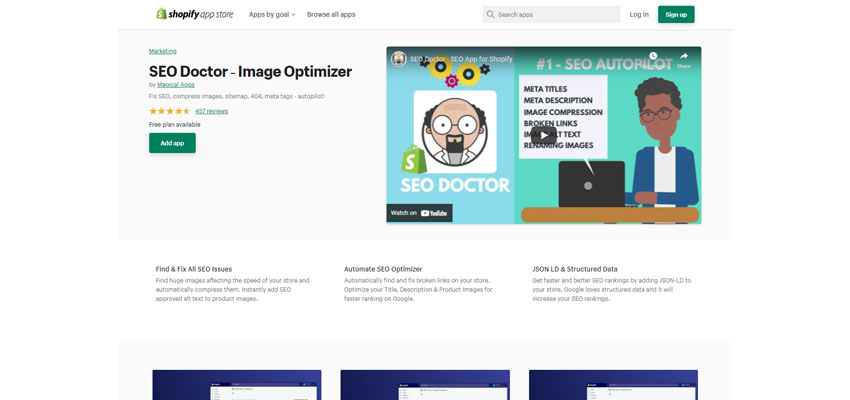Click the video channel avatar icon

pyautogui.click(x=399, y=59)
